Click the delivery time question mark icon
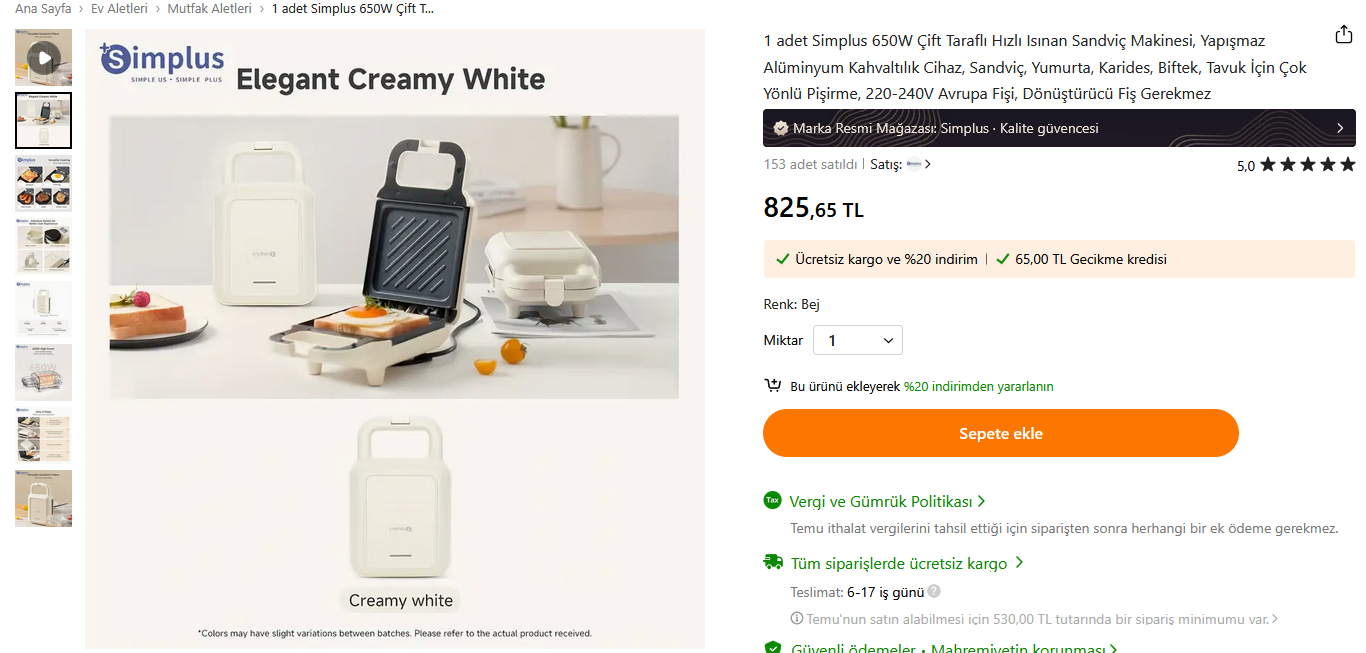 point(934,591)
